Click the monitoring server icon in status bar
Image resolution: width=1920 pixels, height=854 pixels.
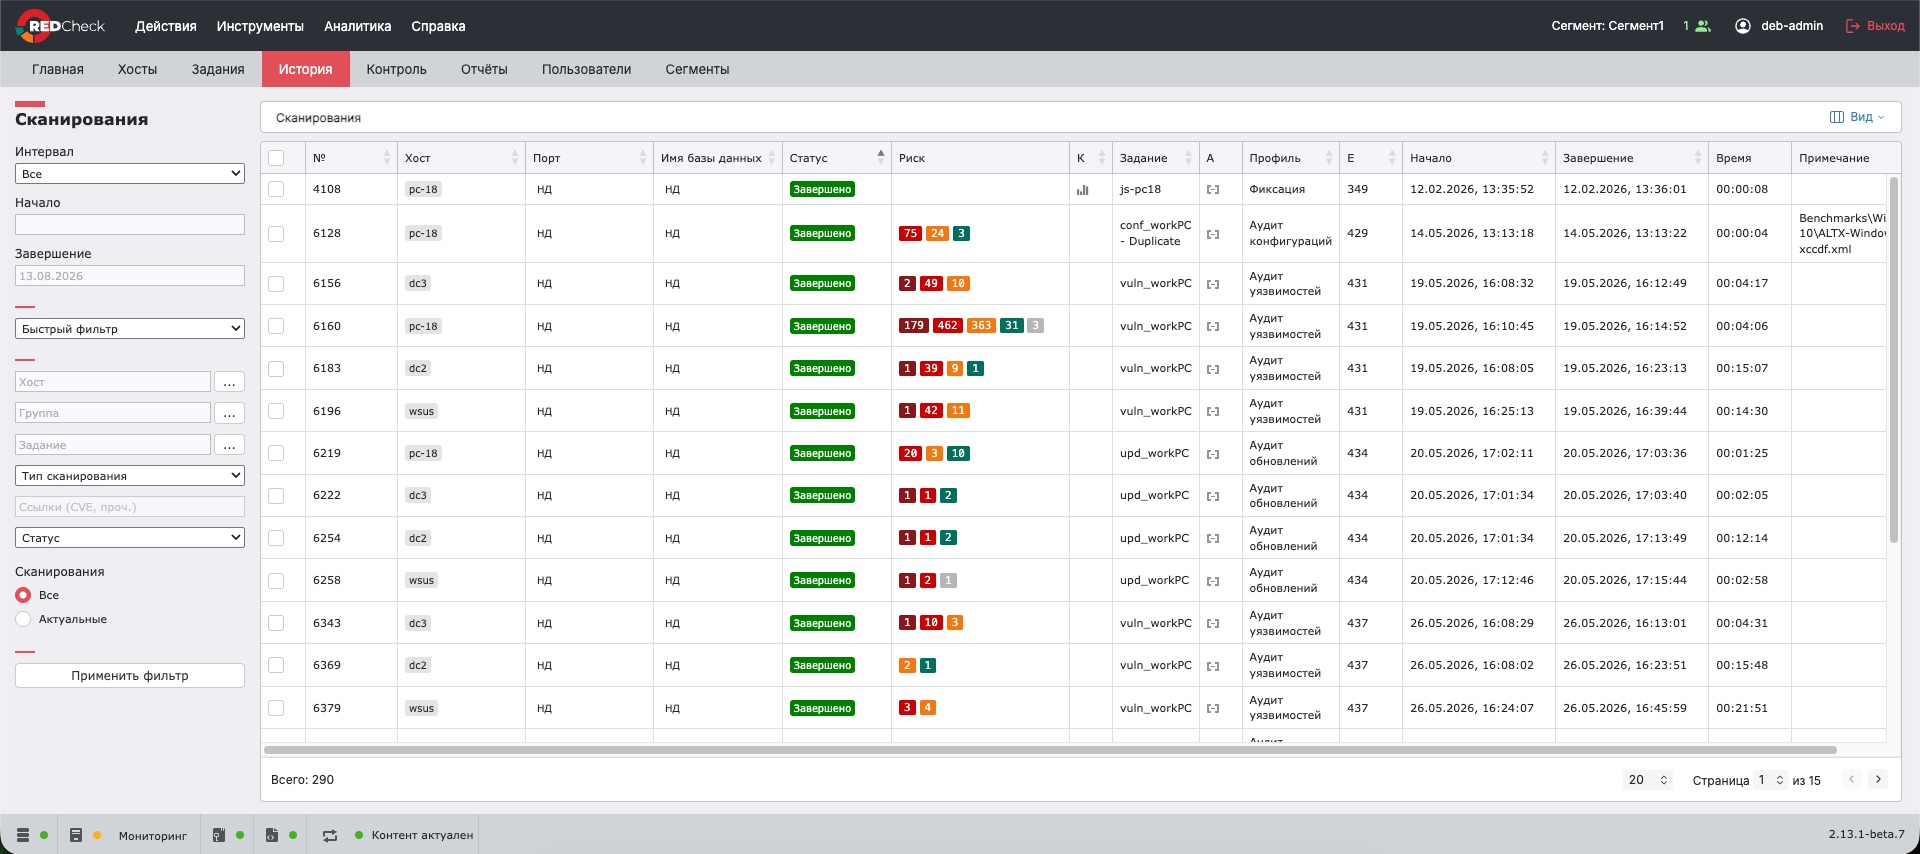tap(76, 835)
